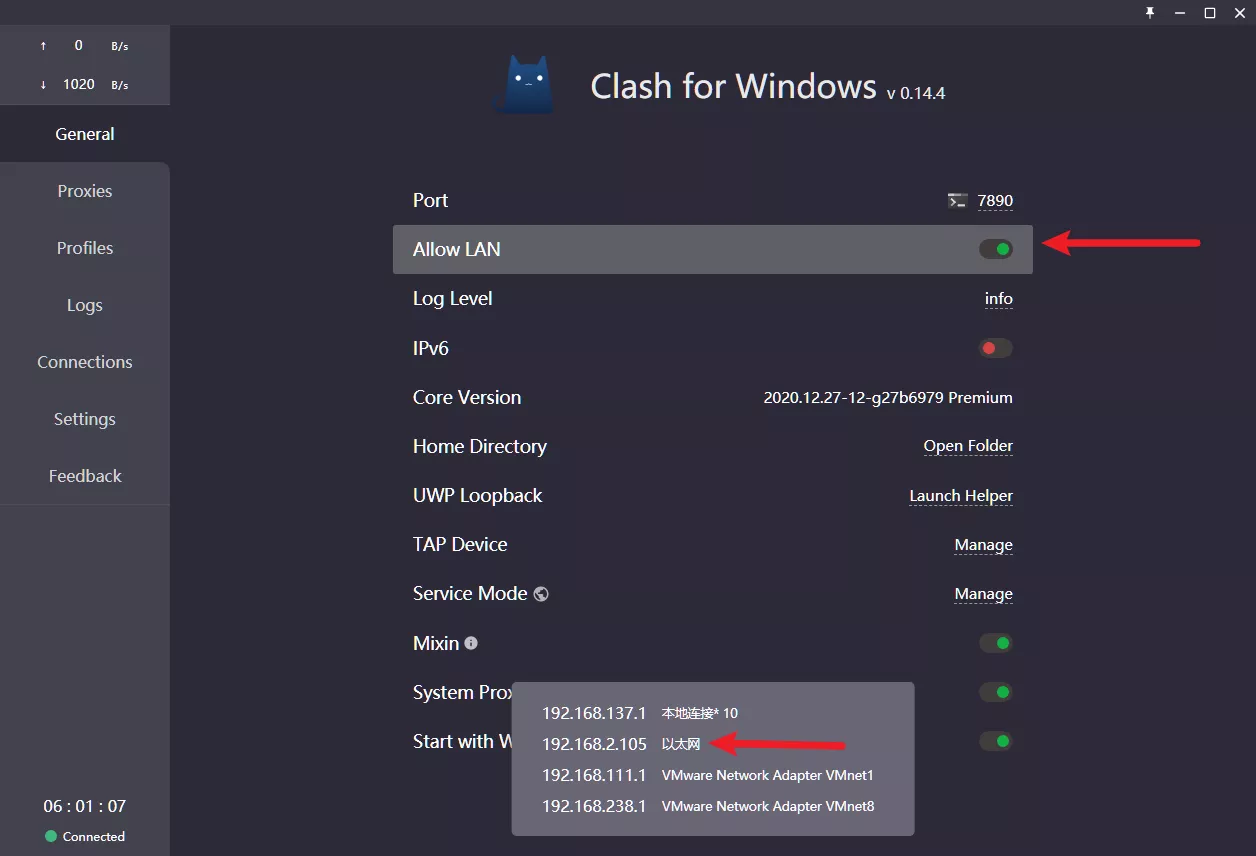Open the Profiles section

coord(84,248)
